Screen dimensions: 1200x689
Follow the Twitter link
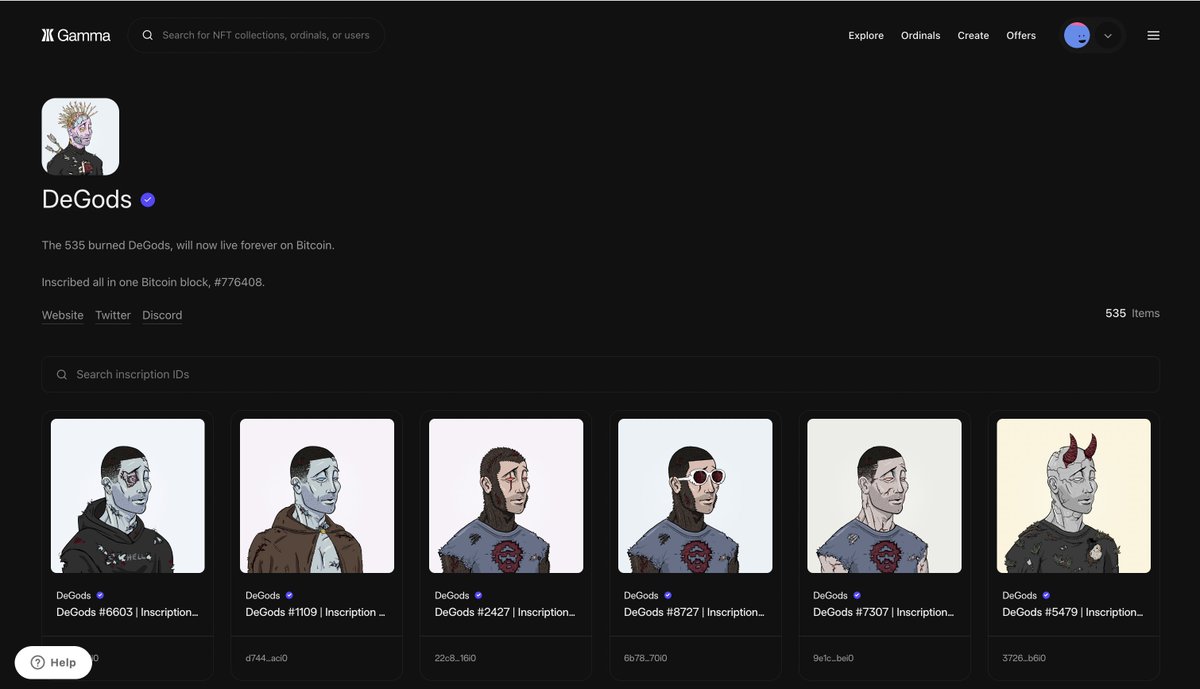point(113,315)
